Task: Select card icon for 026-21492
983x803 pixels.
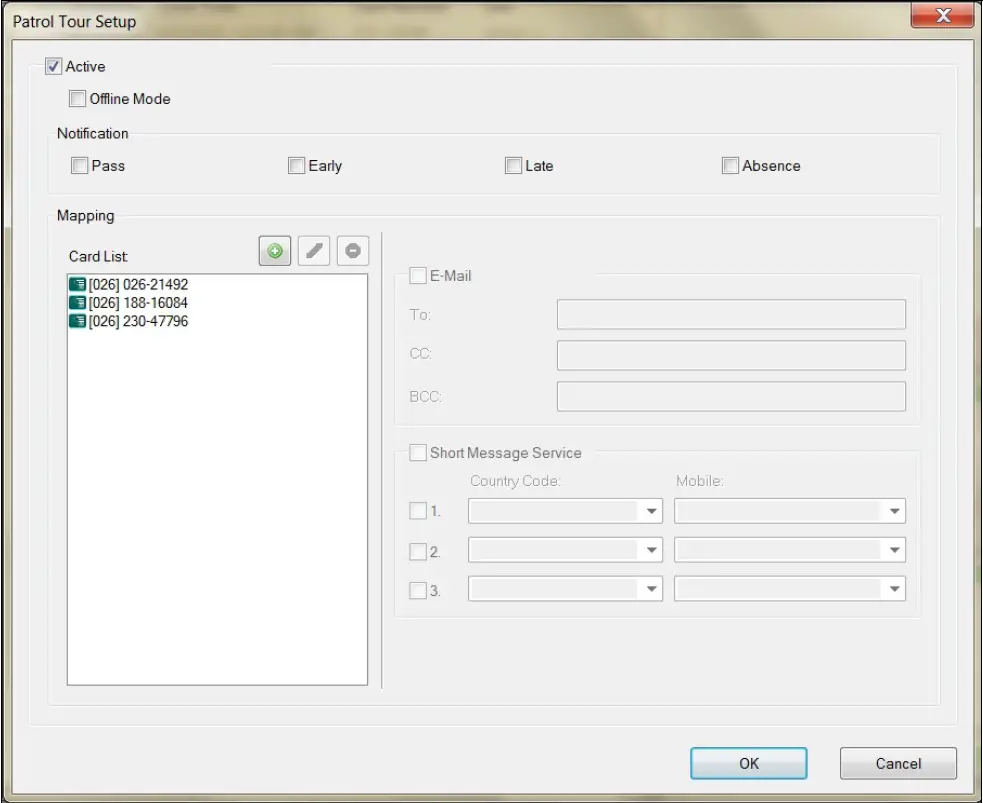Action: tap(77, 285)
